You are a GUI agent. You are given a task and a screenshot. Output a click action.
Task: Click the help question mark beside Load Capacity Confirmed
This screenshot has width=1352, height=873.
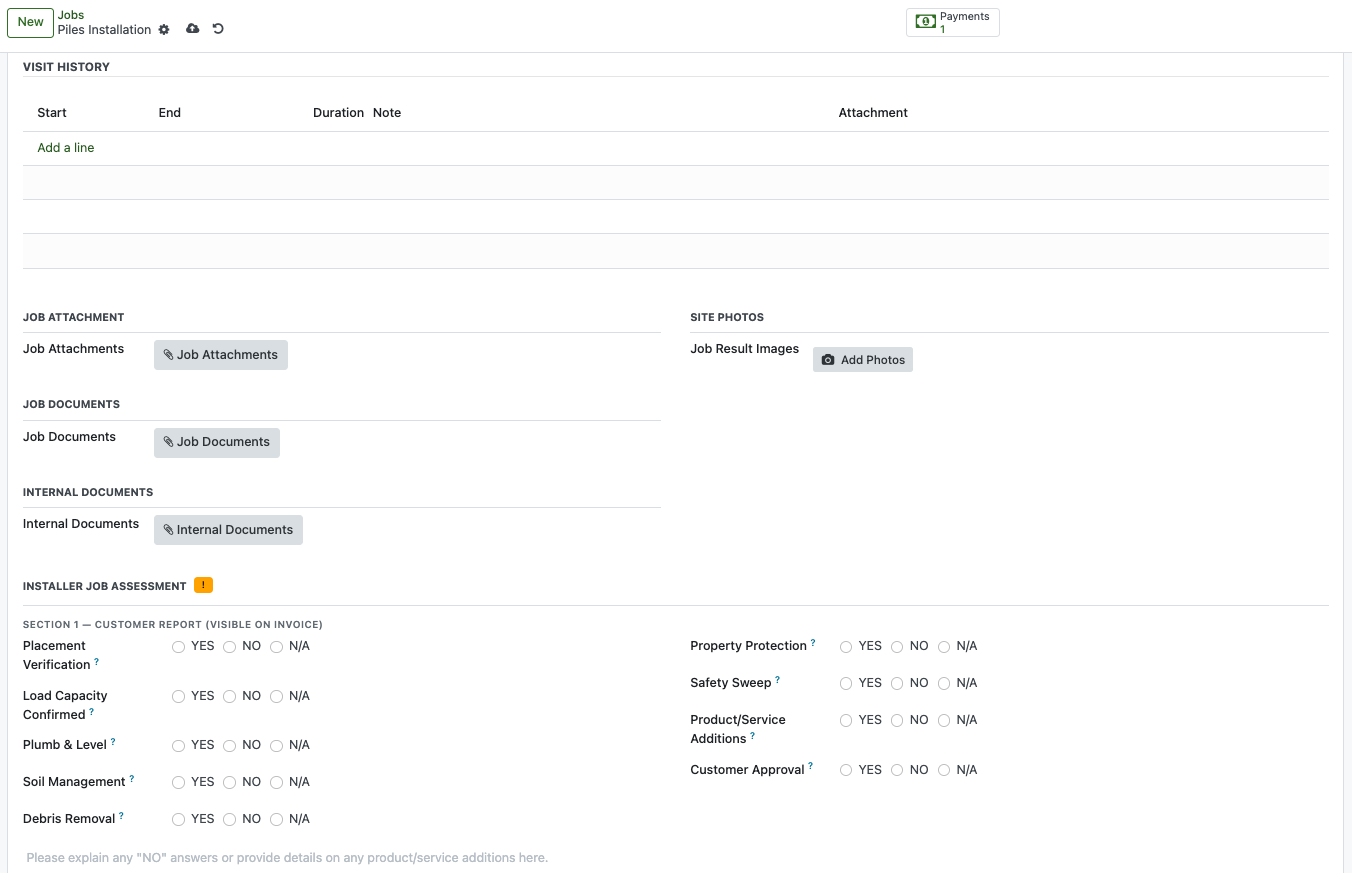coord(92,712)
